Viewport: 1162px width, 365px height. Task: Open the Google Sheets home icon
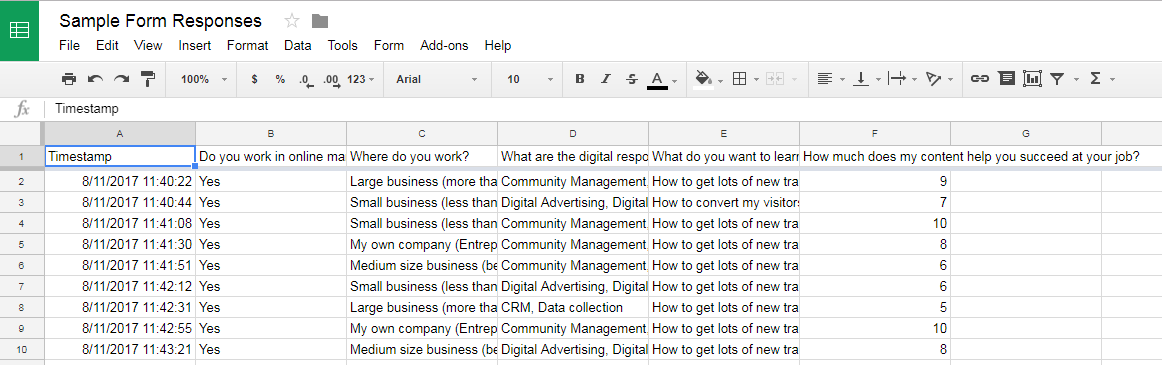tap(19, 31)
